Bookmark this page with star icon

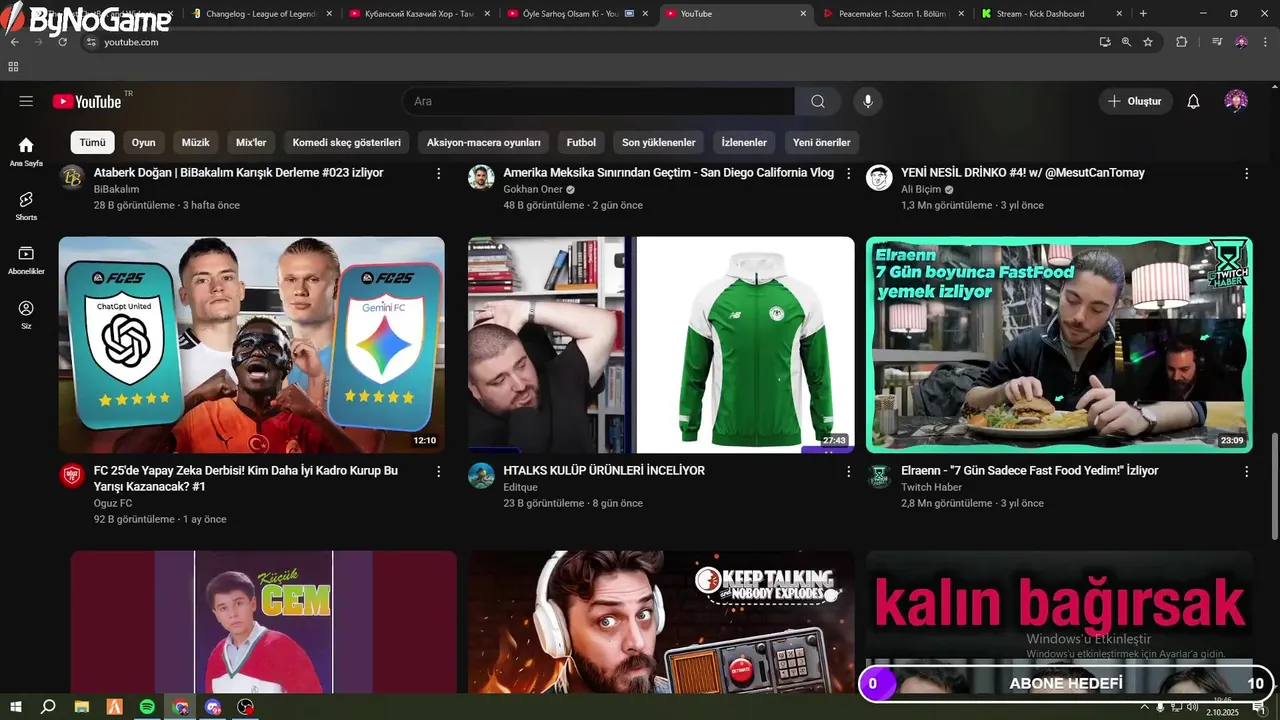tap(1148, 42)
